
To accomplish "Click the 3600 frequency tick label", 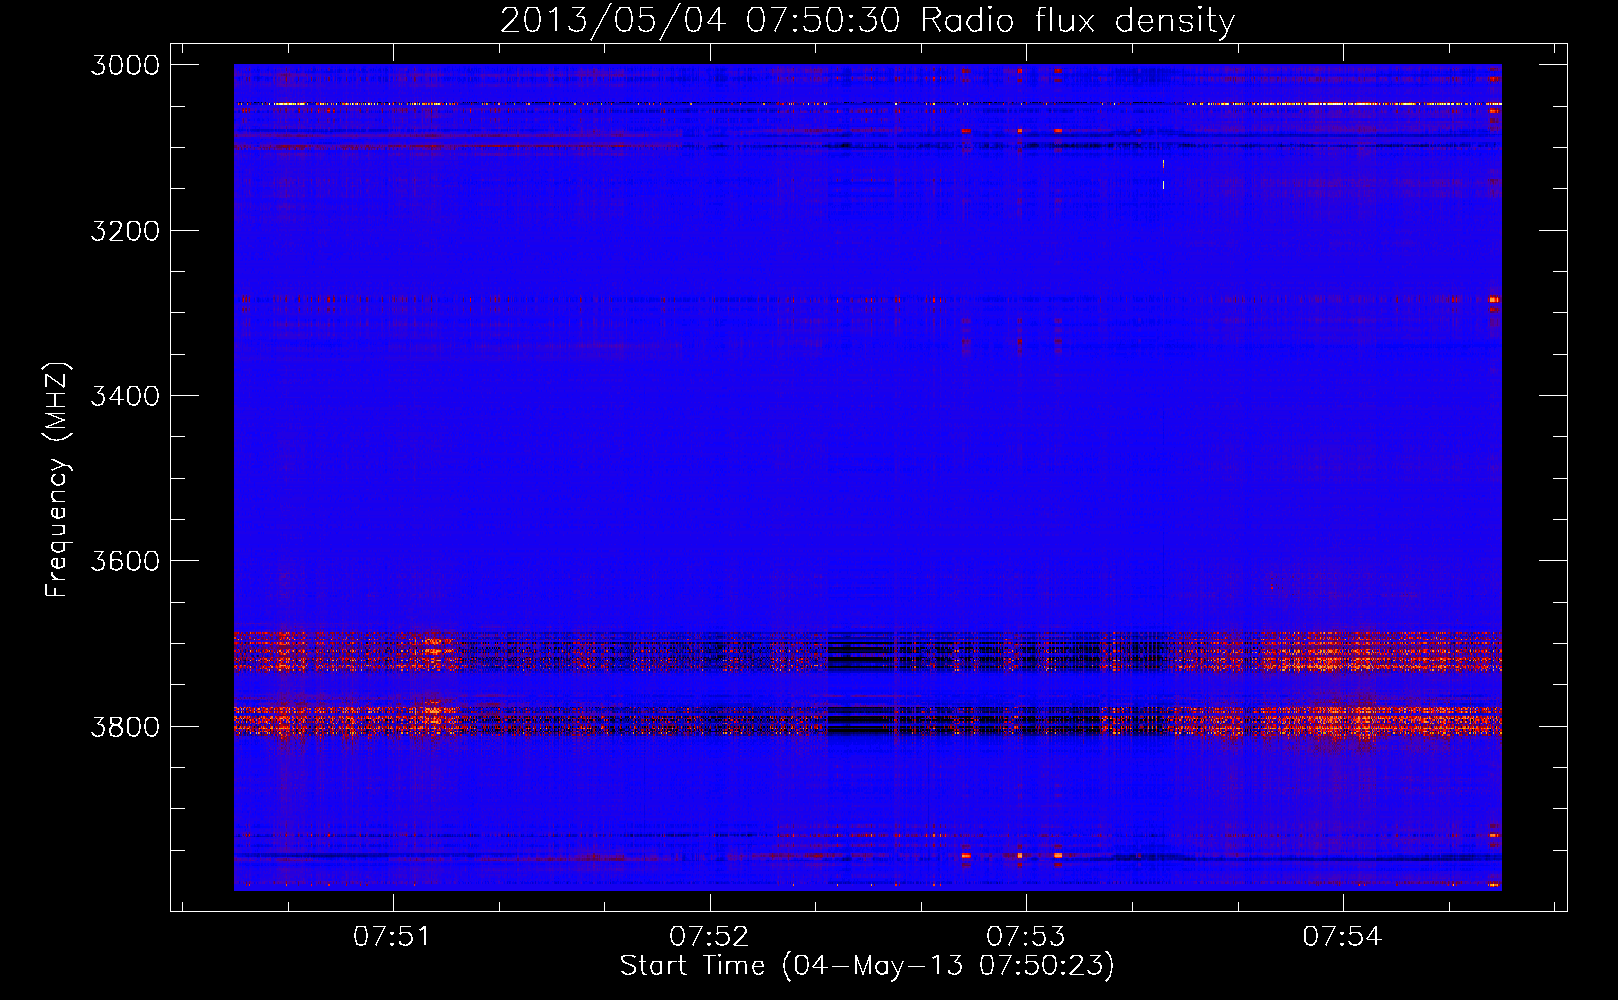I will [x=125, y=561].
